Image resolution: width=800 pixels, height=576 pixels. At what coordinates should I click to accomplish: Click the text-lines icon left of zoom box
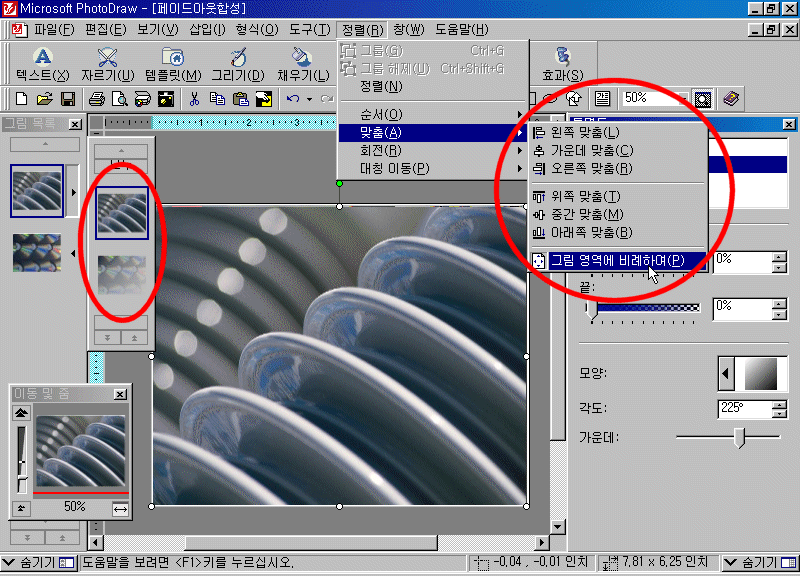click(x=602, y=98)
